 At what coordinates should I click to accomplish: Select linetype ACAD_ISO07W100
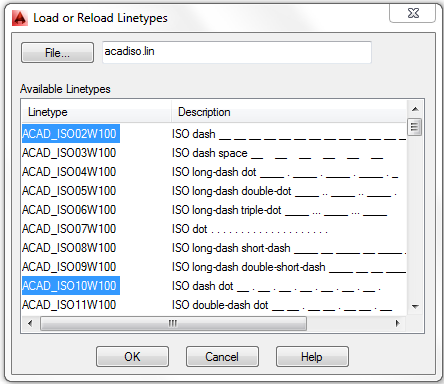[x=69, y=229]
